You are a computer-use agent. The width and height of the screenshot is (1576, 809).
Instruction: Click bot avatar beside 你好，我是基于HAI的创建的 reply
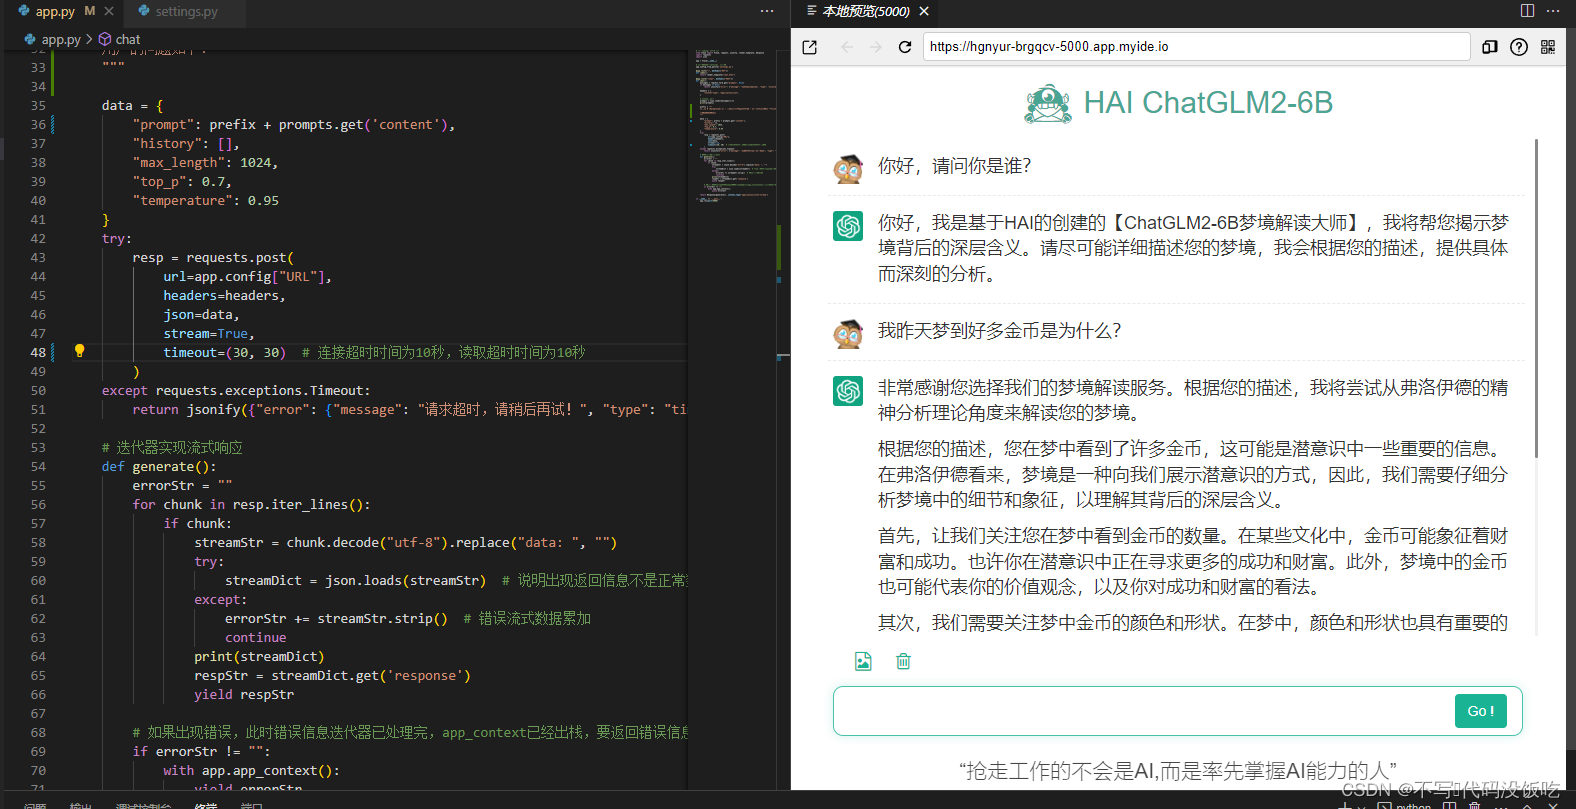[848, 226]
